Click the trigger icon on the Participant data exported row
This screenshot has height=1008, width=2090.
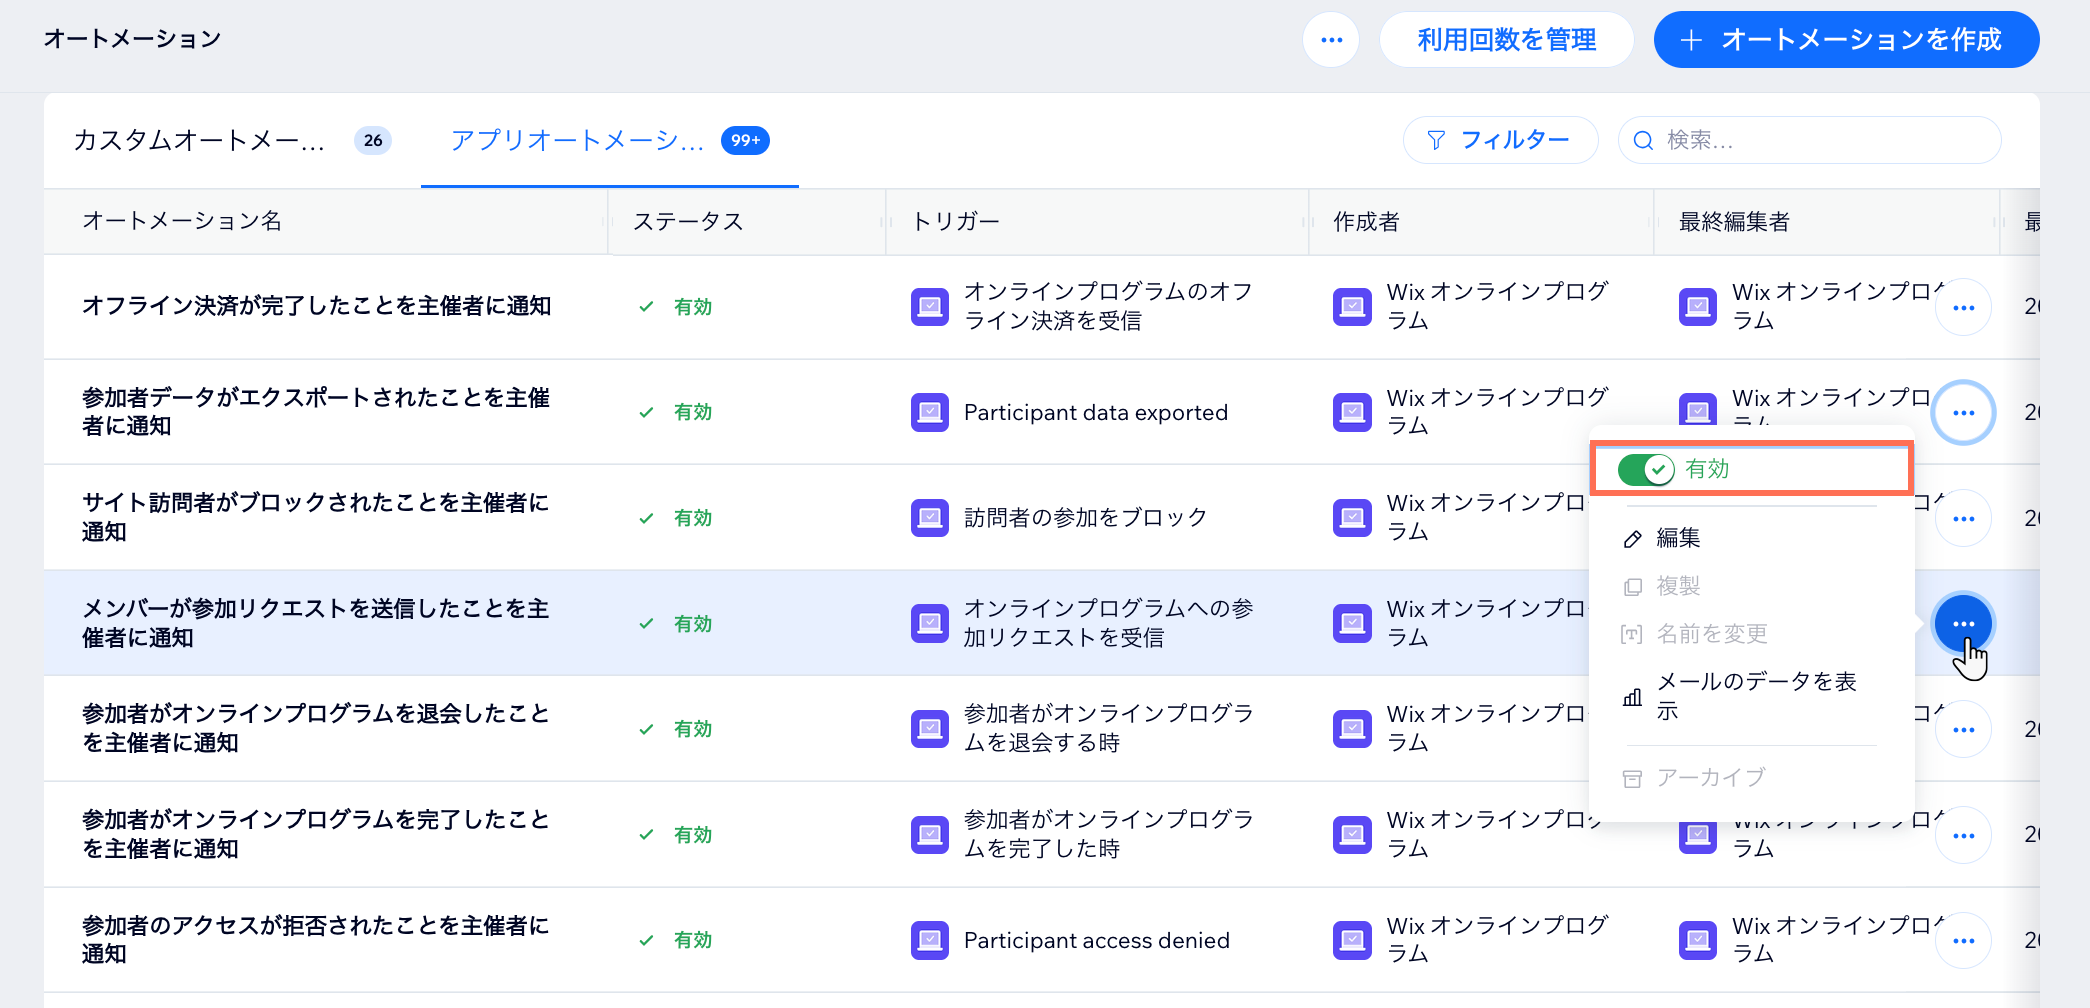click(x=930, y=412)
